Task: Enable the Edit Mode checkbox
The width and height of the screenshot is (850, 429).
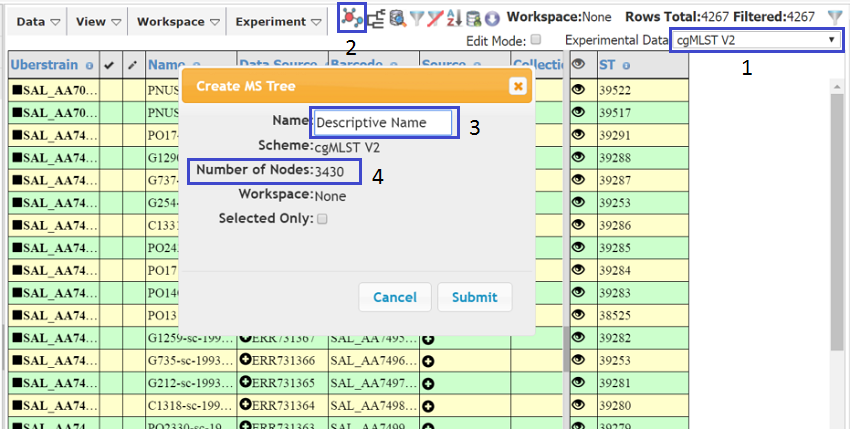Action: click(536, 39)
